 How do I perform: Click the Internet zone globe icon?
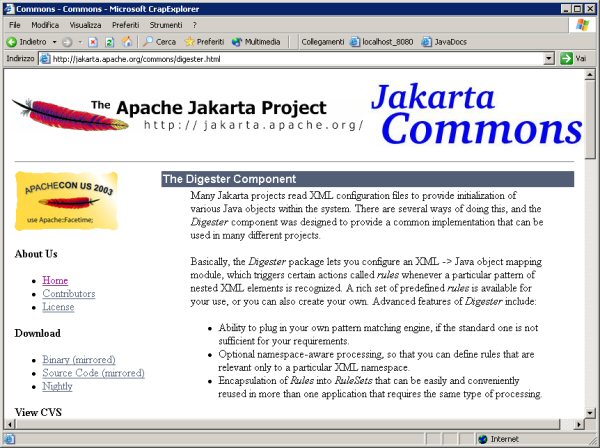click(483, 439)
